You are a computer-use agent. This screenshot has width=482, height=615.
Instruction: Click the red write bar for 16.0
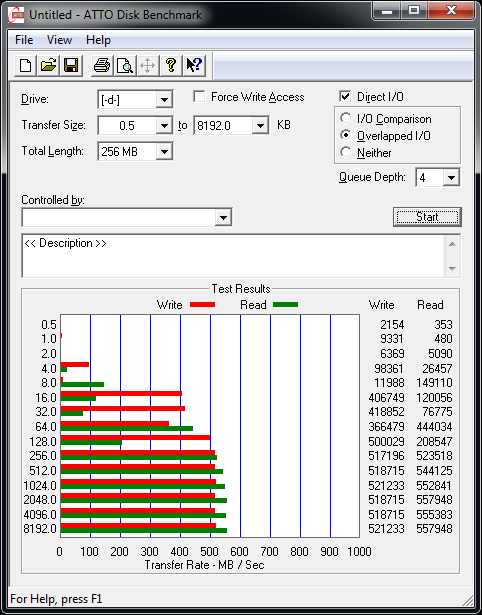coord(121,393)
